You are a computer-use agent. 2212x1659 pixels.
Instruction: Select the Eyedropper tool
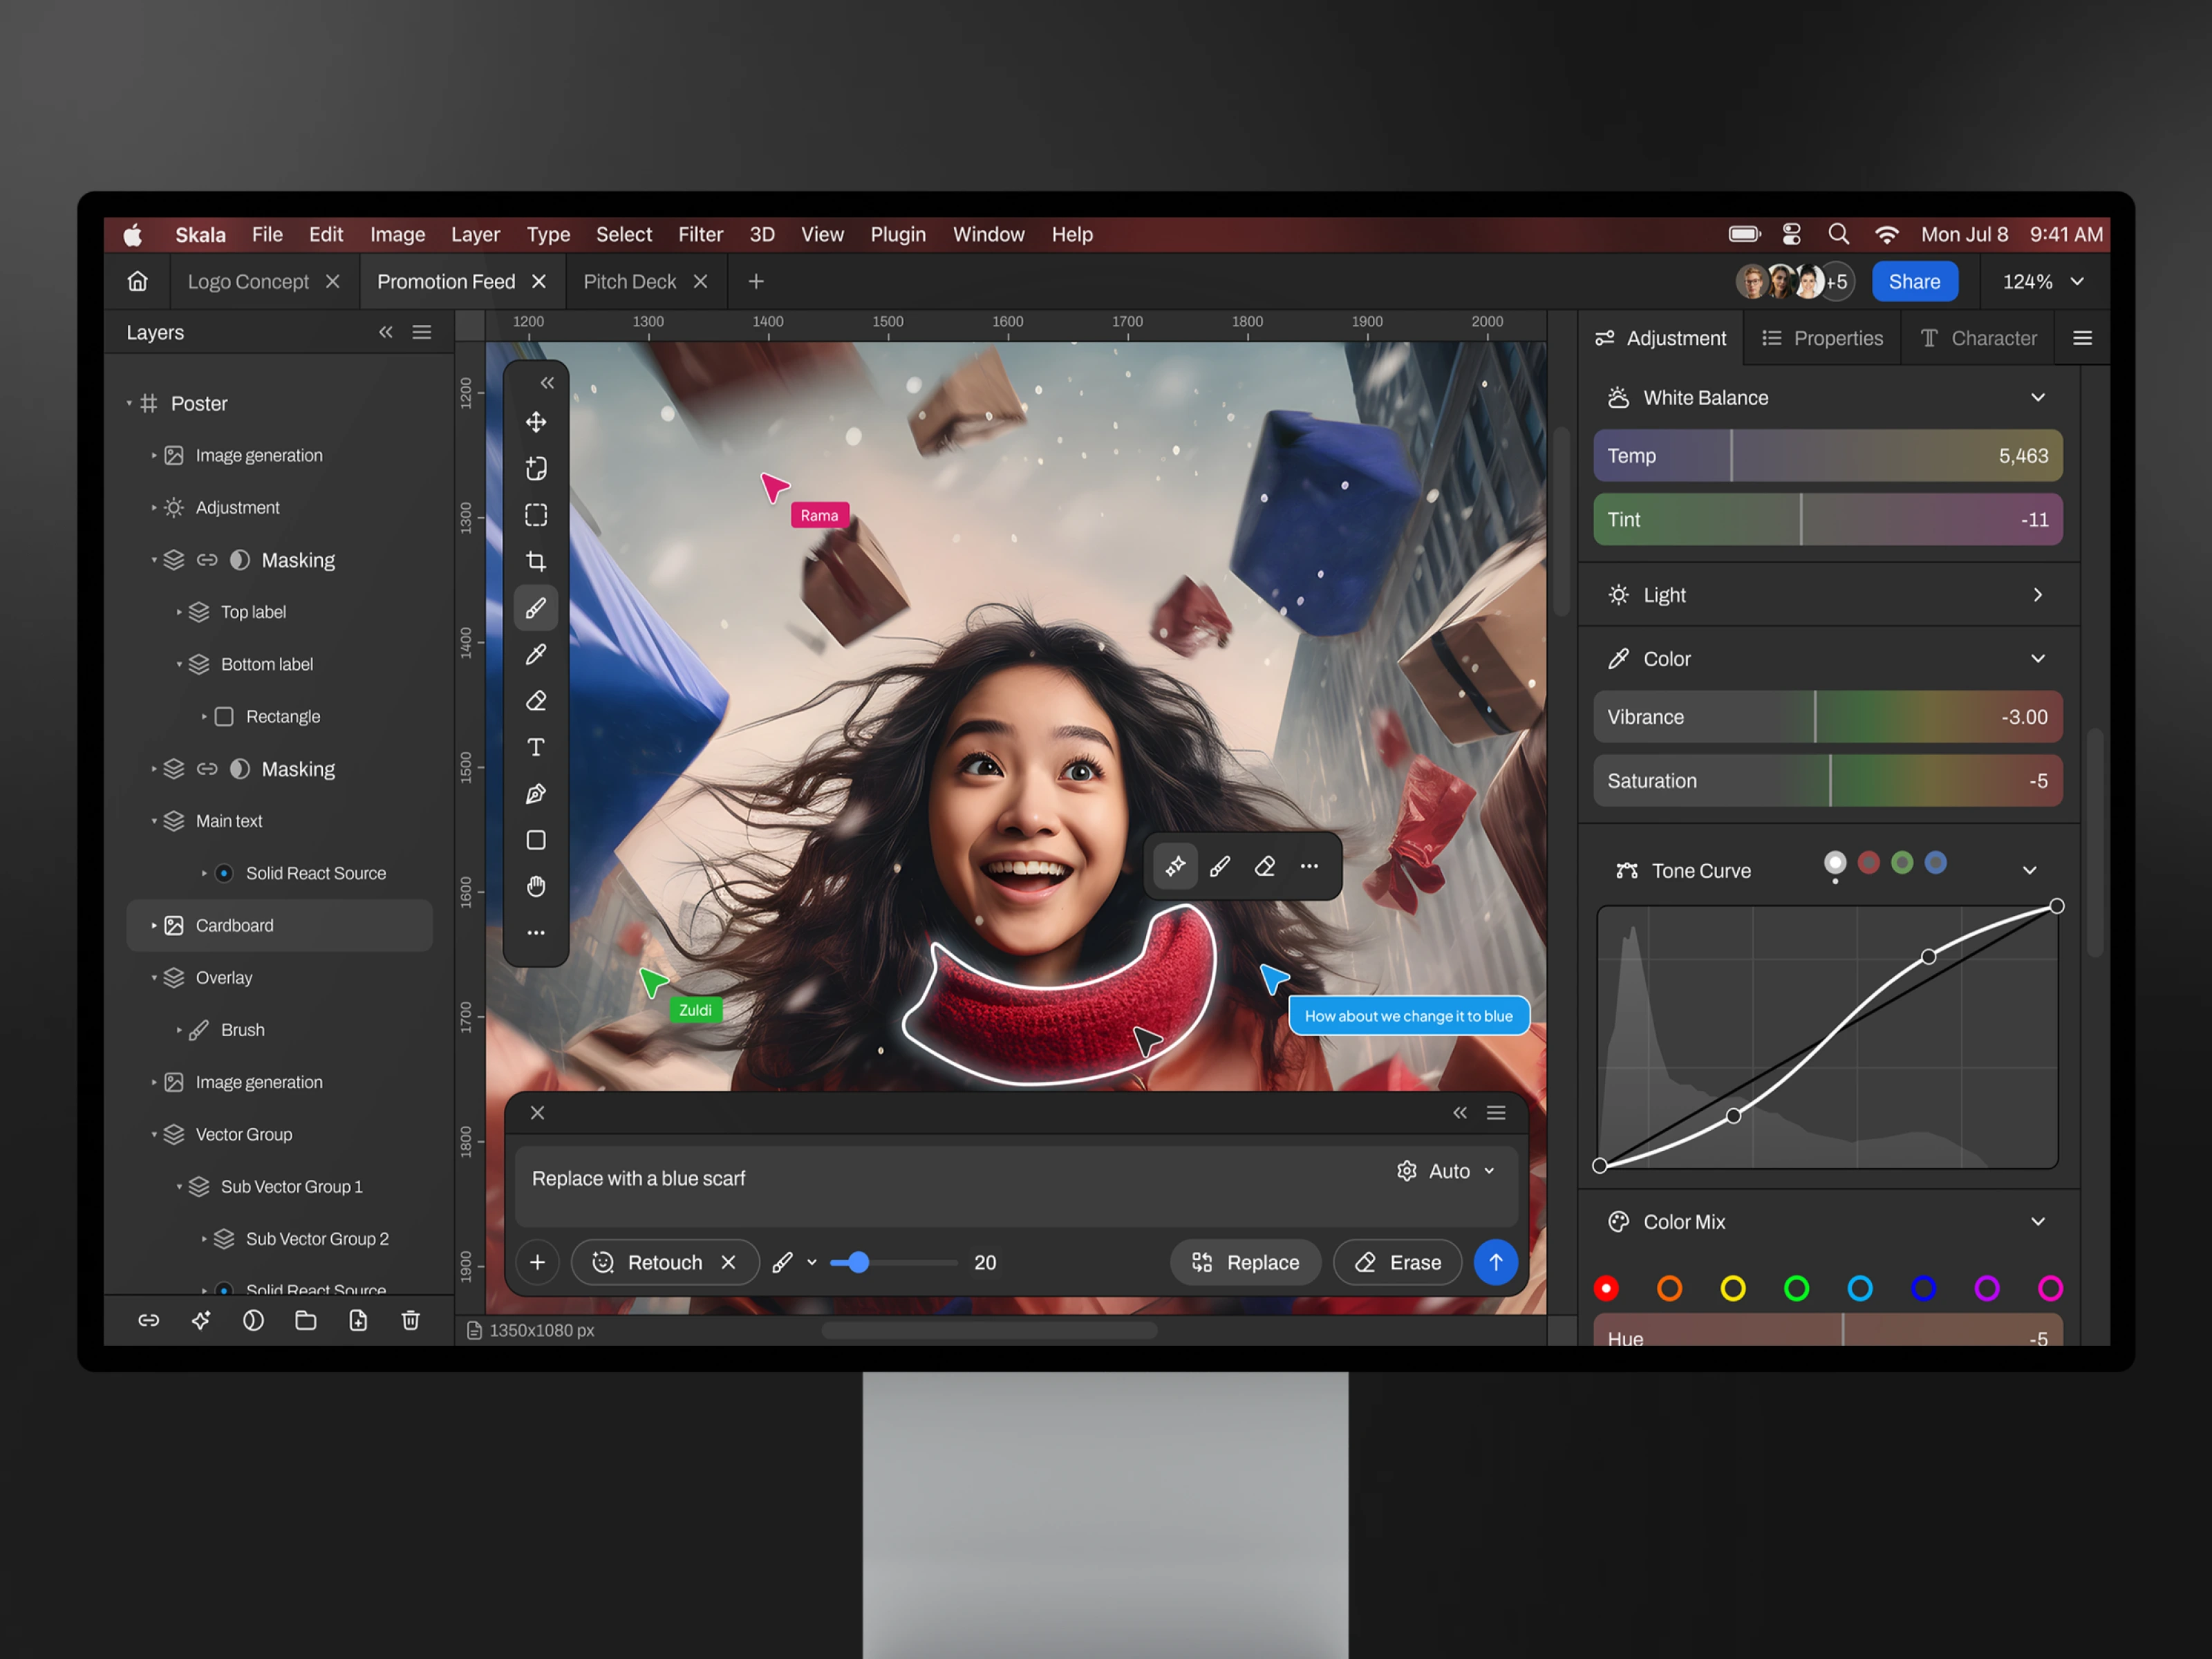pos(536,654)
